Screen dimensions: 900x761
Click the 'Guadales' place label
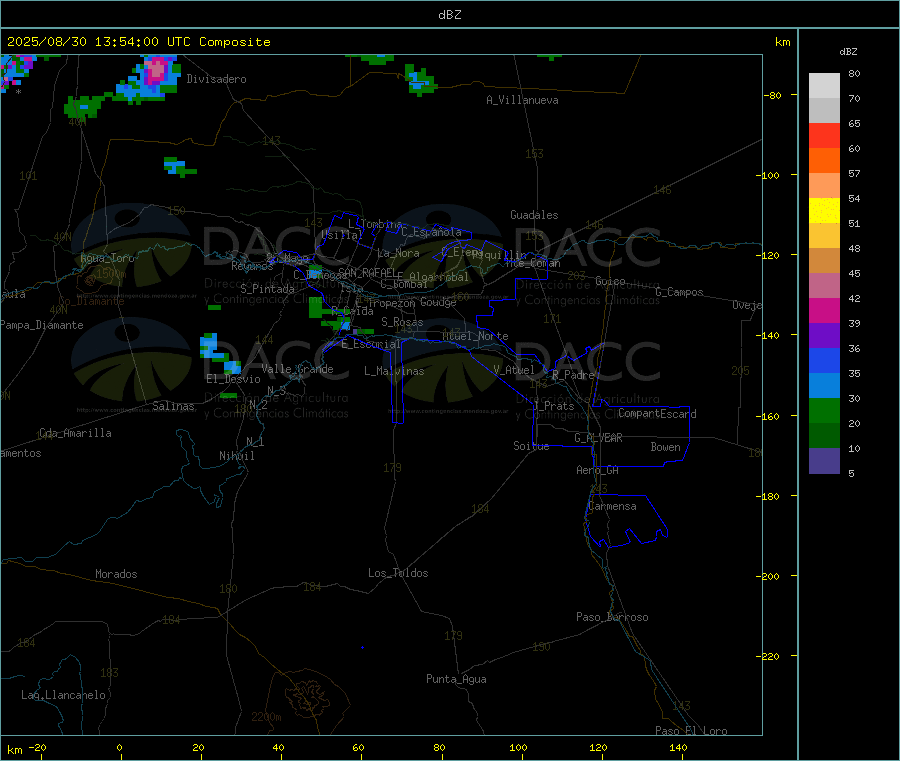coord(534,215)
